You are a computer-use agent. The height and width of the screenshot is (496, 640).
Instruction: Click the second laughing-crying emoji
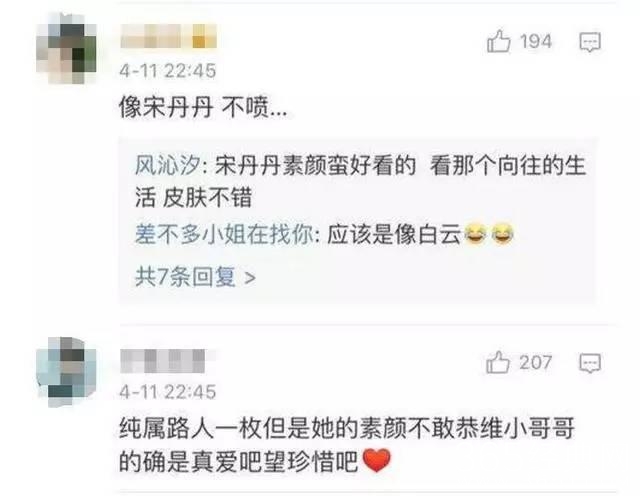(502, 234)
